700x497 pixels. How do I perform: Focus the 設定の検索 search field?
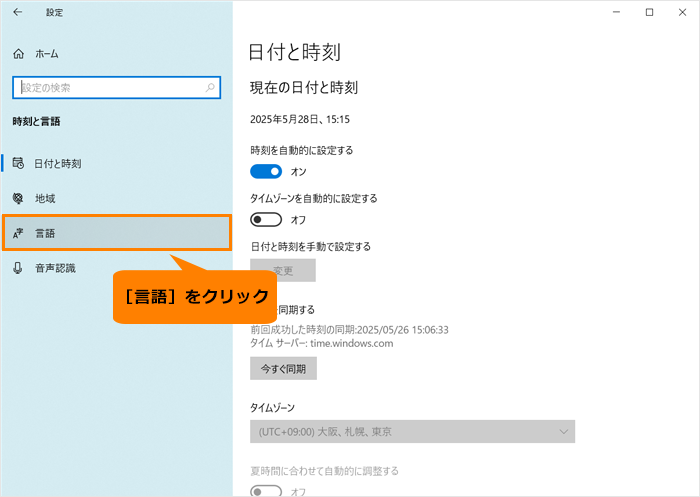click(x=117, y=88)
